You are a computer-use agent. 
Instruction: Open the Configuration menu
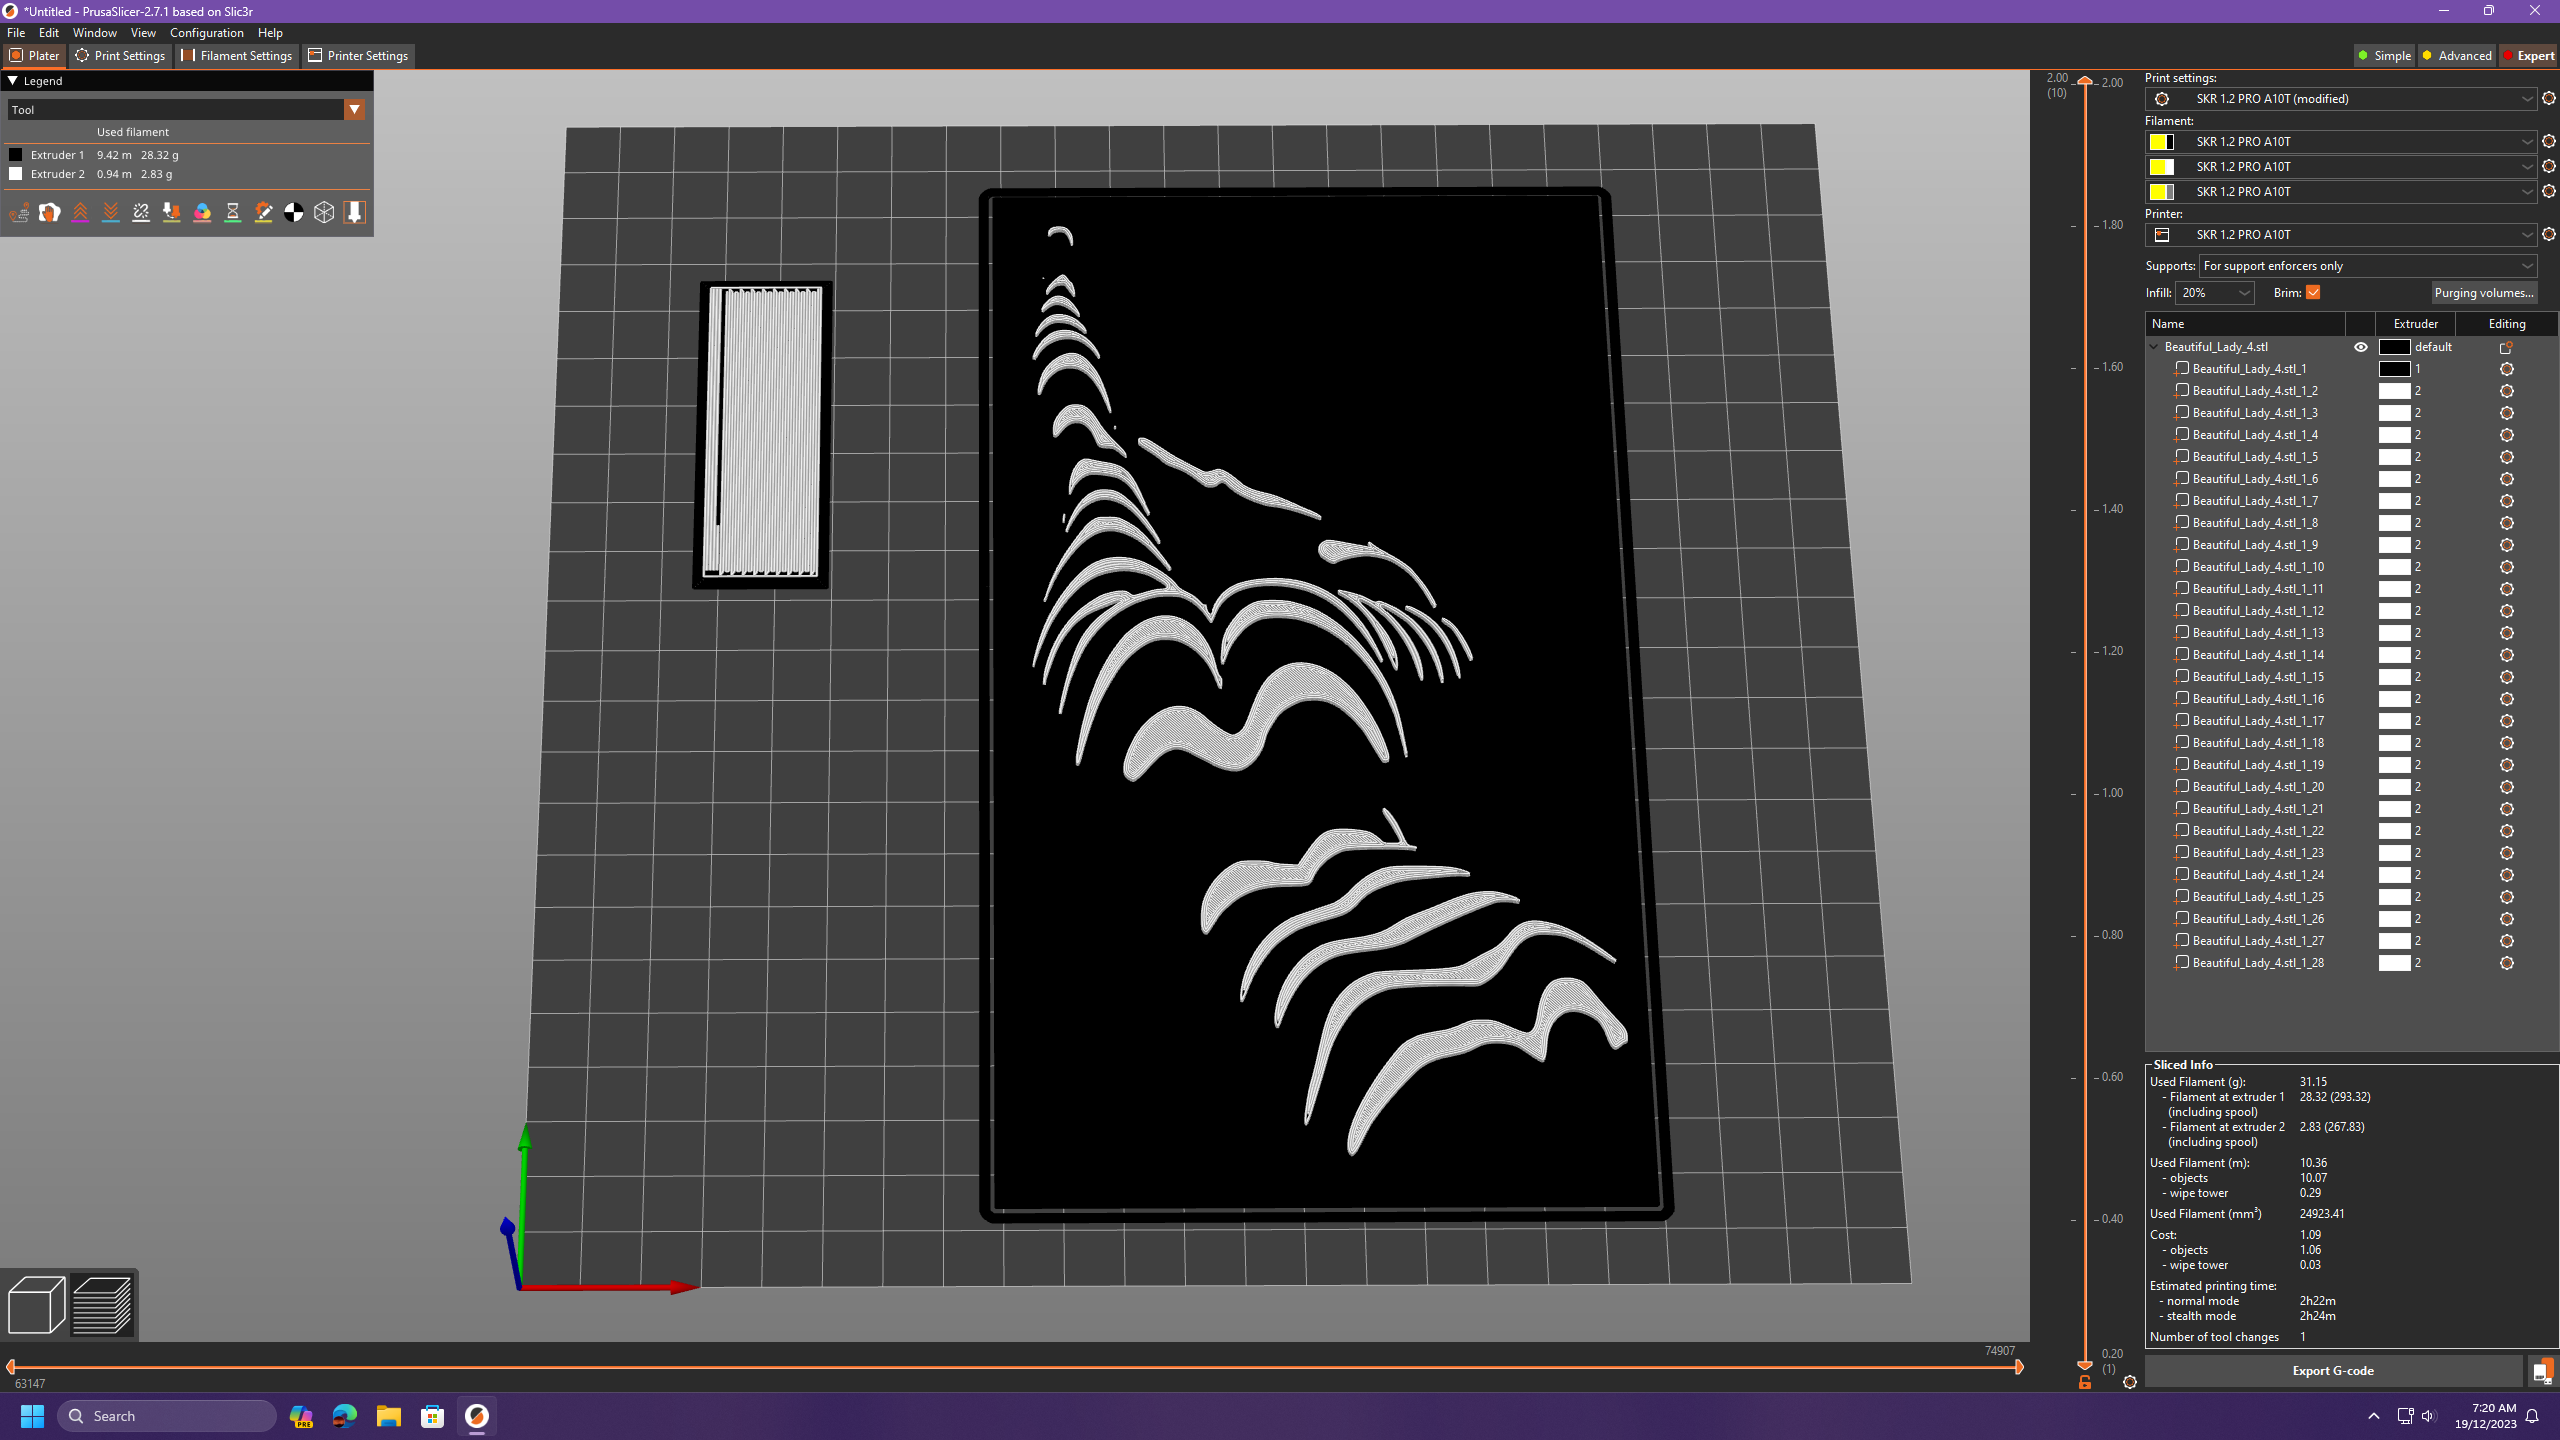click(206, 33)
